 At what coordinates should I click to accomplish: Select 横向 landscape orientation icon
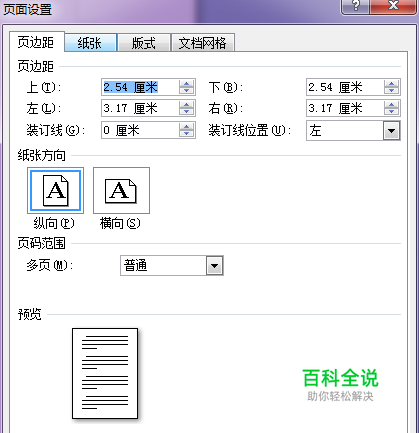tap(121, 191)
